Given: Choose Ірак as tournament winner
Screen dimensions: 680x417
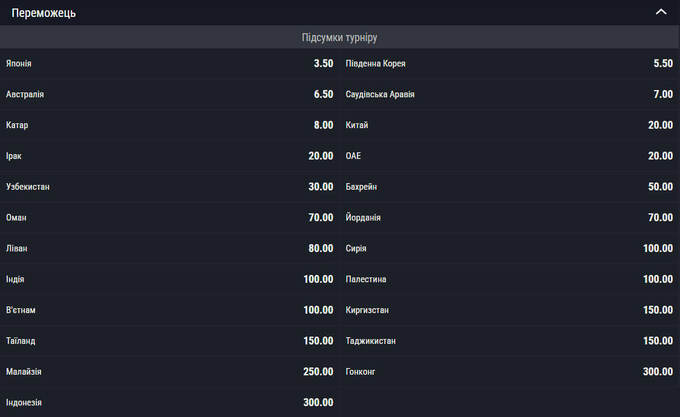Looking at the screenshot, I should tap(169, 156).
